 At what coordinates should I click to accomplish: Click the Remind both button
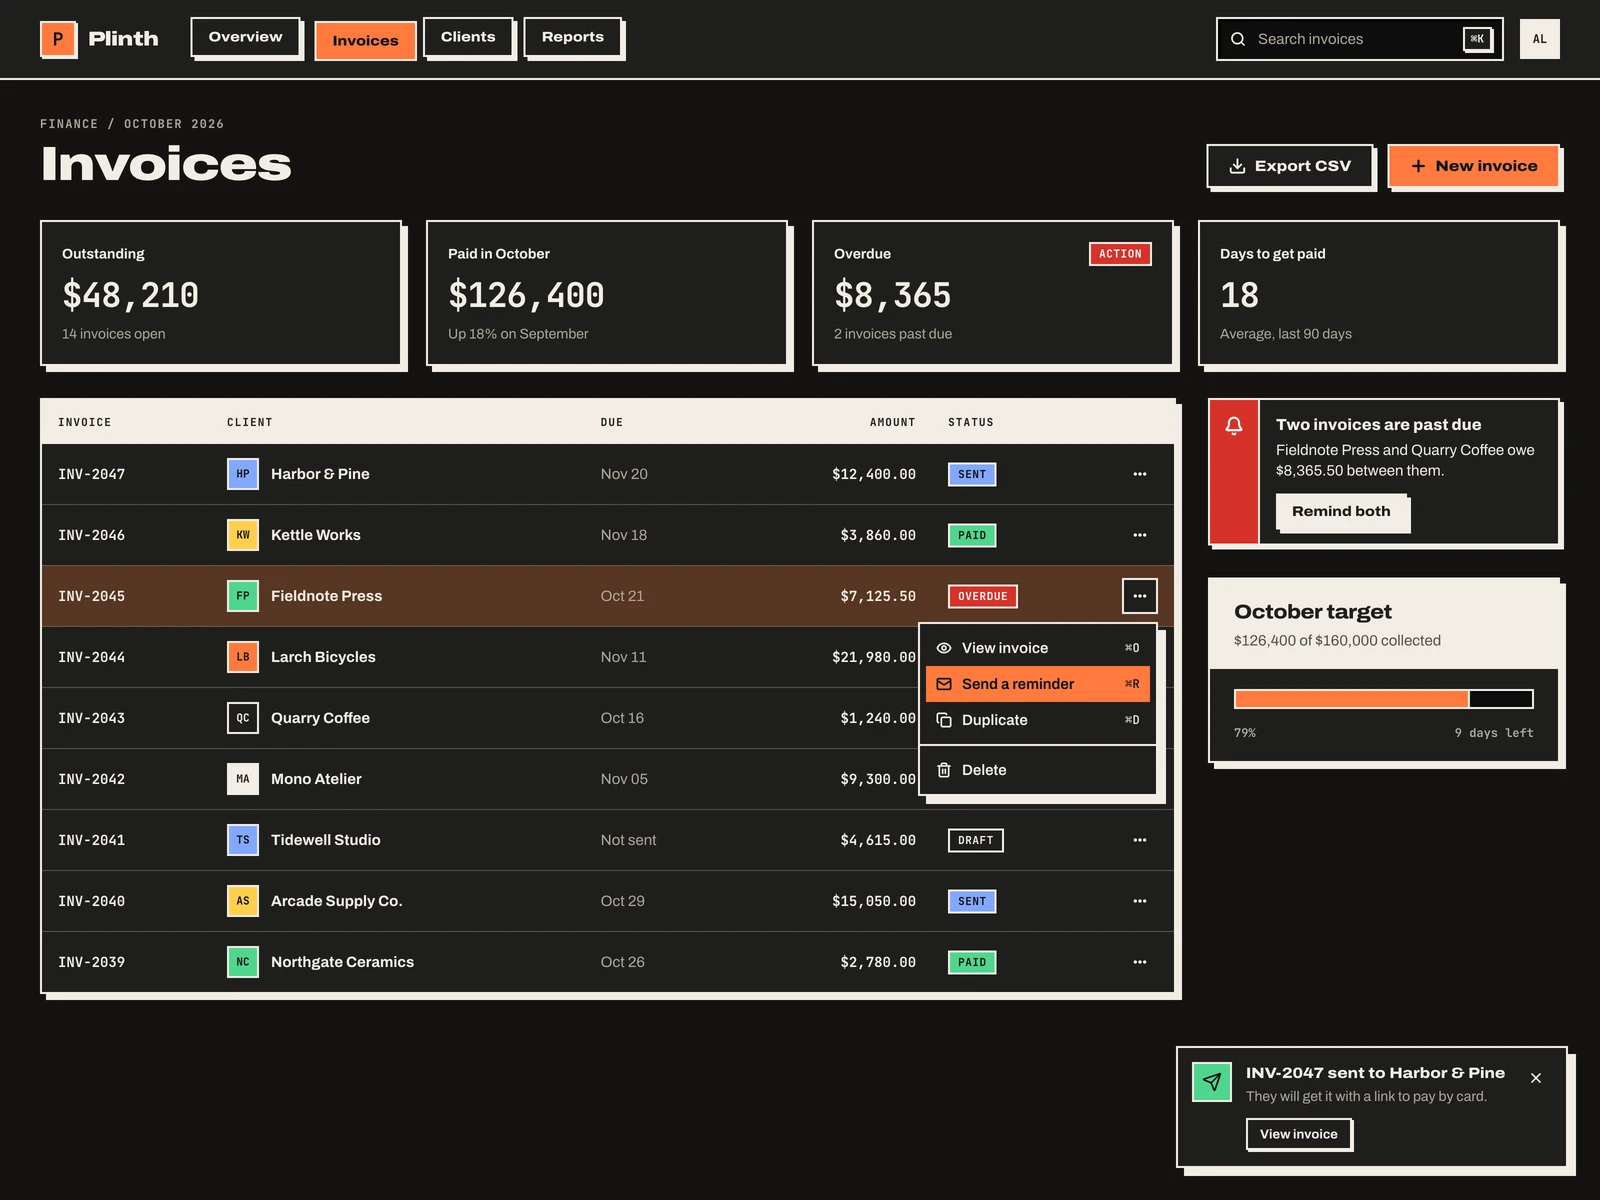point(1341,511)
